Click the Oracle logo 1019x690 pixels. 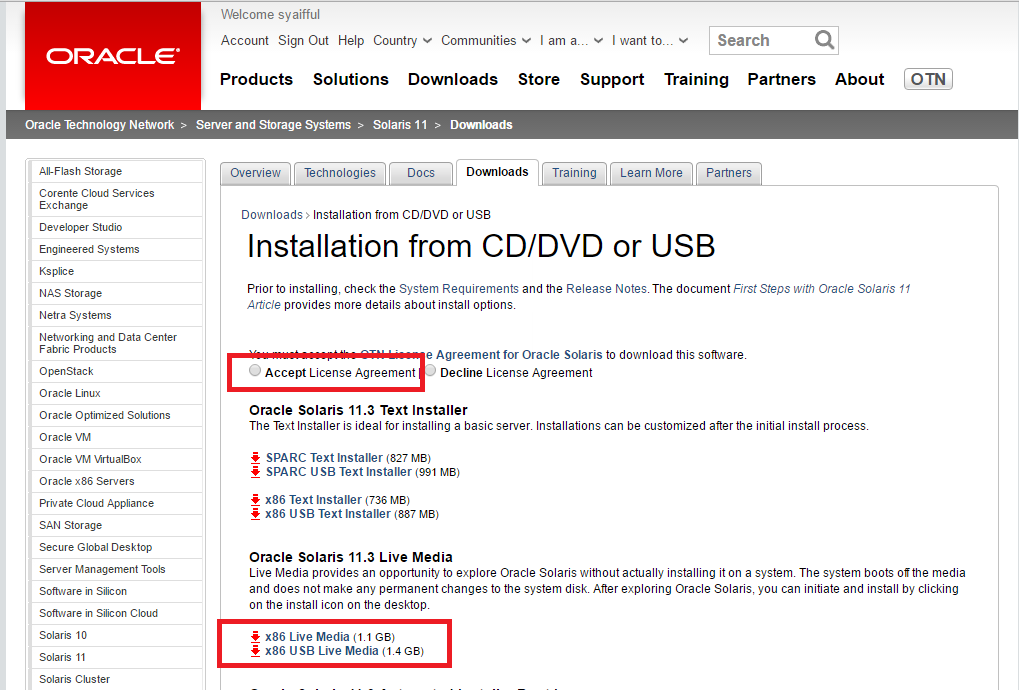pos(112,56)
